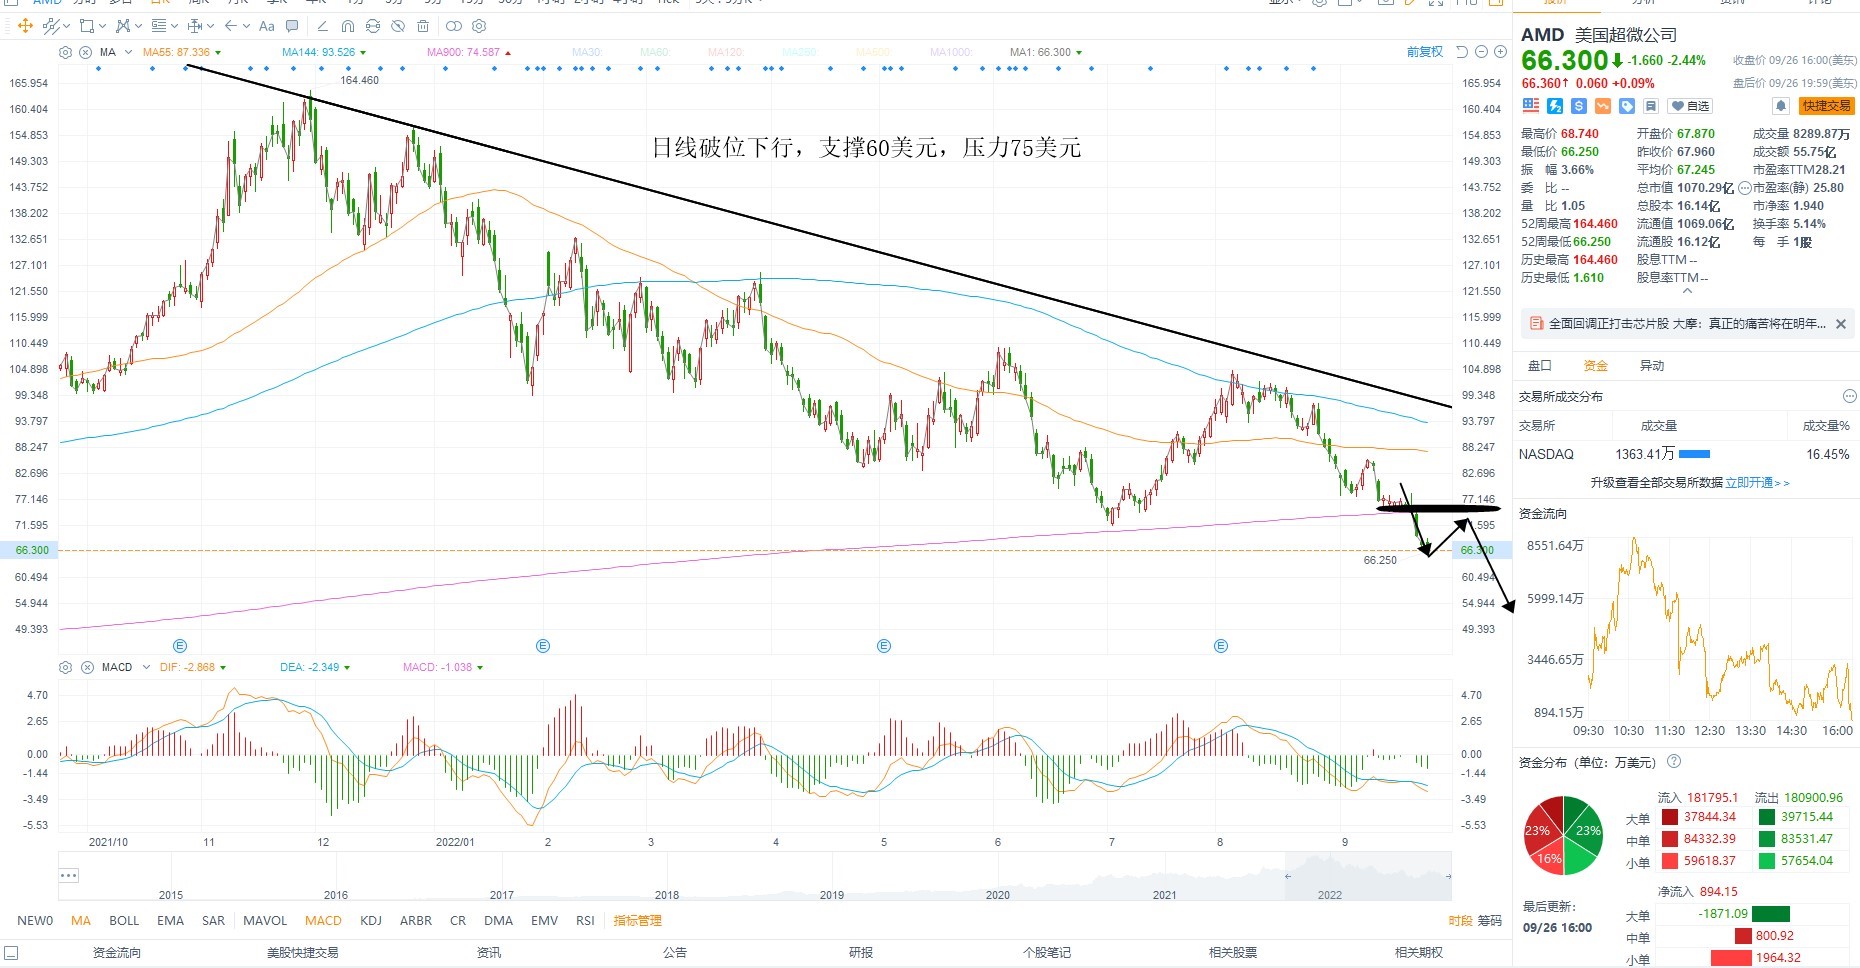This screenshot has height=968, width=1860.
Task: Click the blue dollar S icon
Action: [1579, 105]
